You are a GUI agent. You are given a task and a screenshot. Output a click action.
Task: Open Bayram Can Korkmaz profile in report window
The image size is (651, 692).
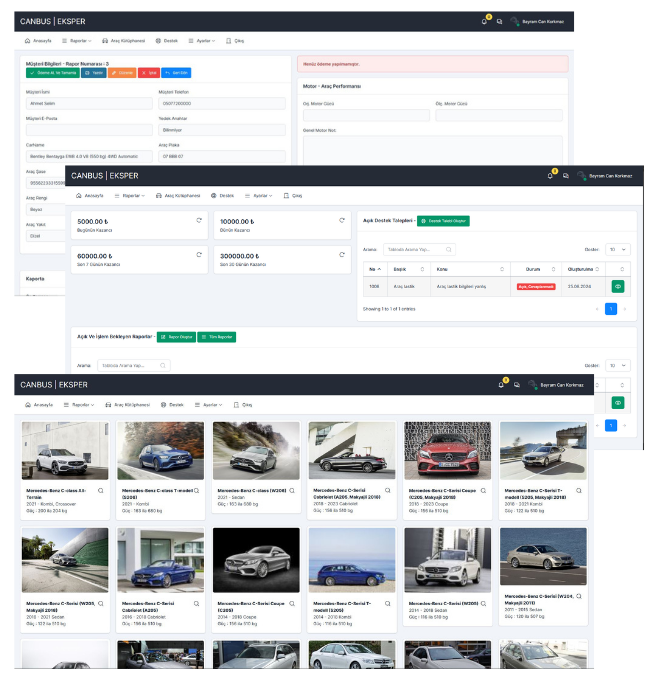click(x=537, y=21)
